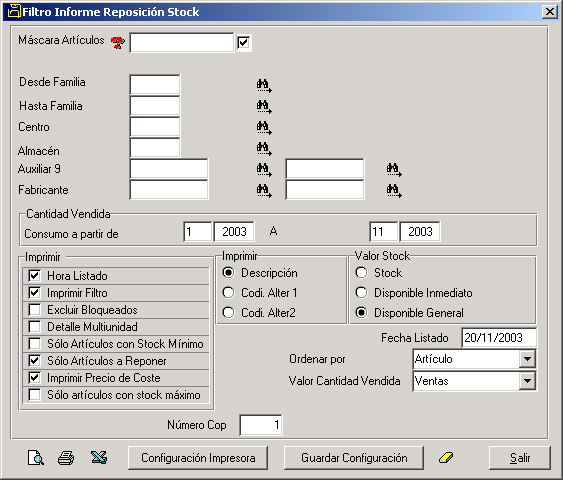
Task: Open binoculars search for Desde Familia
Action: click(x=264, y=85)
